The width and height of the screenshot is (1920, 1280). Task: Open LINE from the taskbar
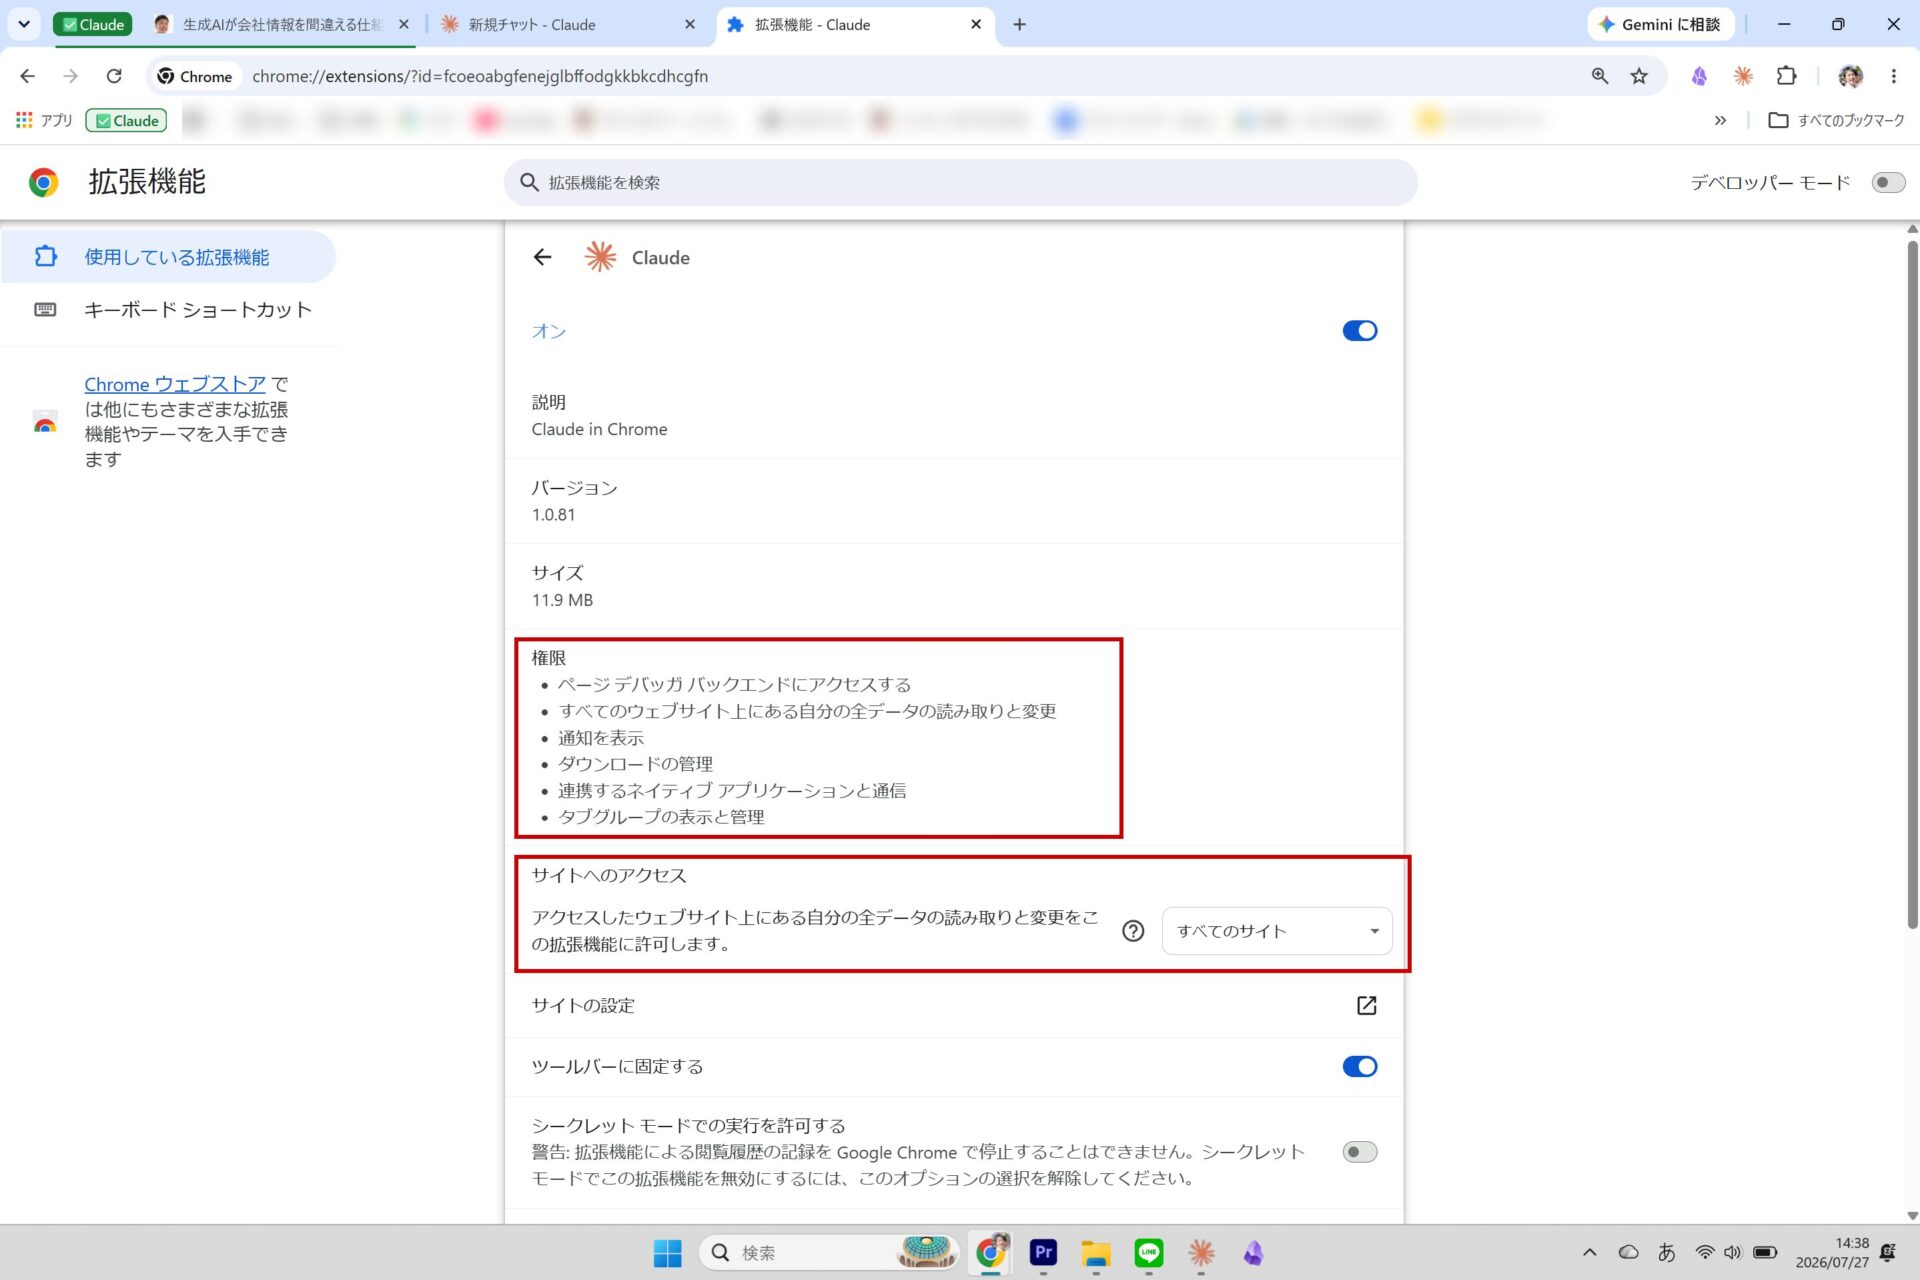[1149, 1252]
